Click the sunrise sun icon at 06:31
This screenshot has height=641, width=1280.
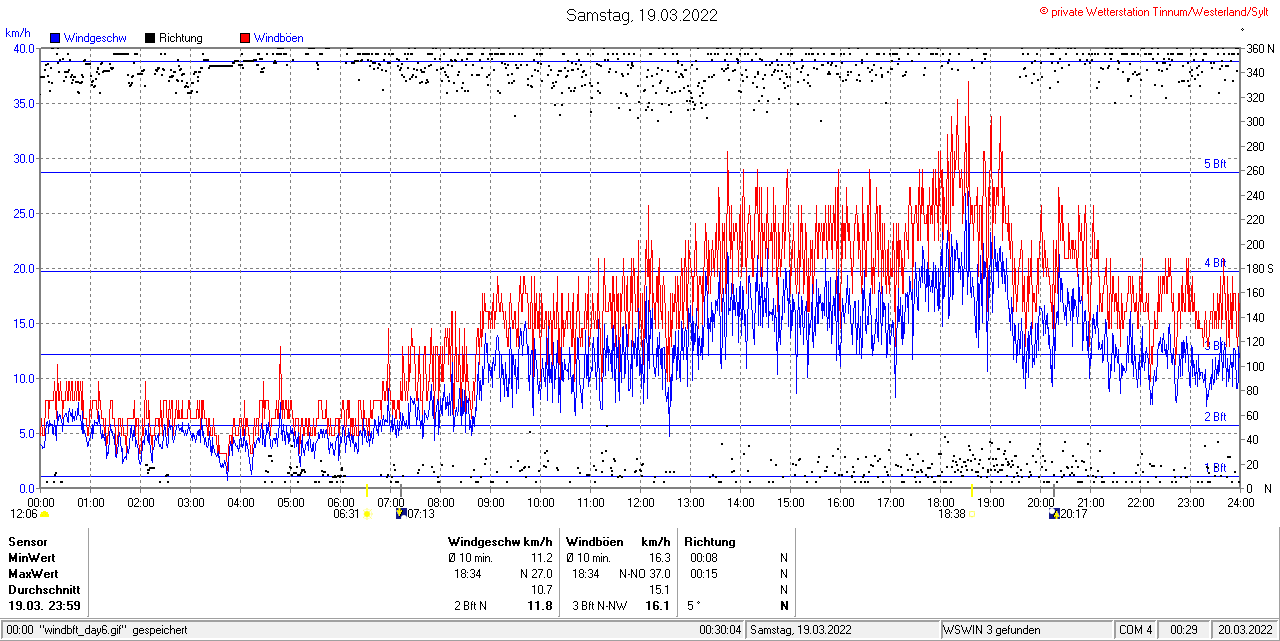point(367,514)
